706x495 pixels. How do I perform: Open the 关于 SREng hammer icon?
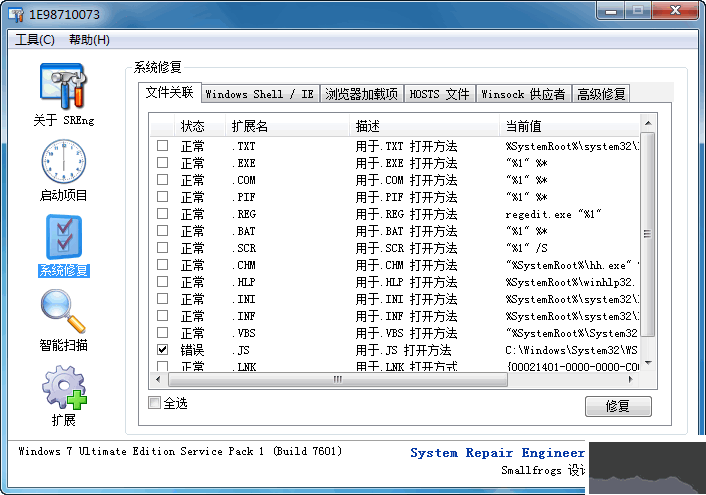coord(63,86)
